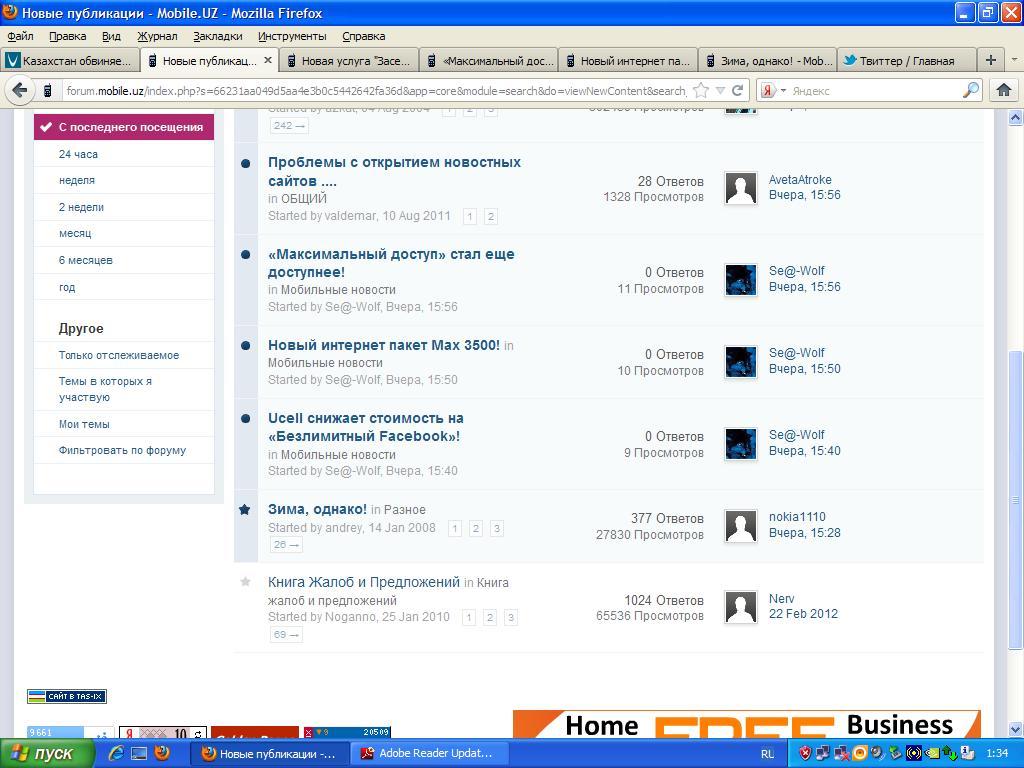Launch Firefox from the quick launch bar
The height and width of the screenshot is (768, 1024).
click(x=162, y=753)
